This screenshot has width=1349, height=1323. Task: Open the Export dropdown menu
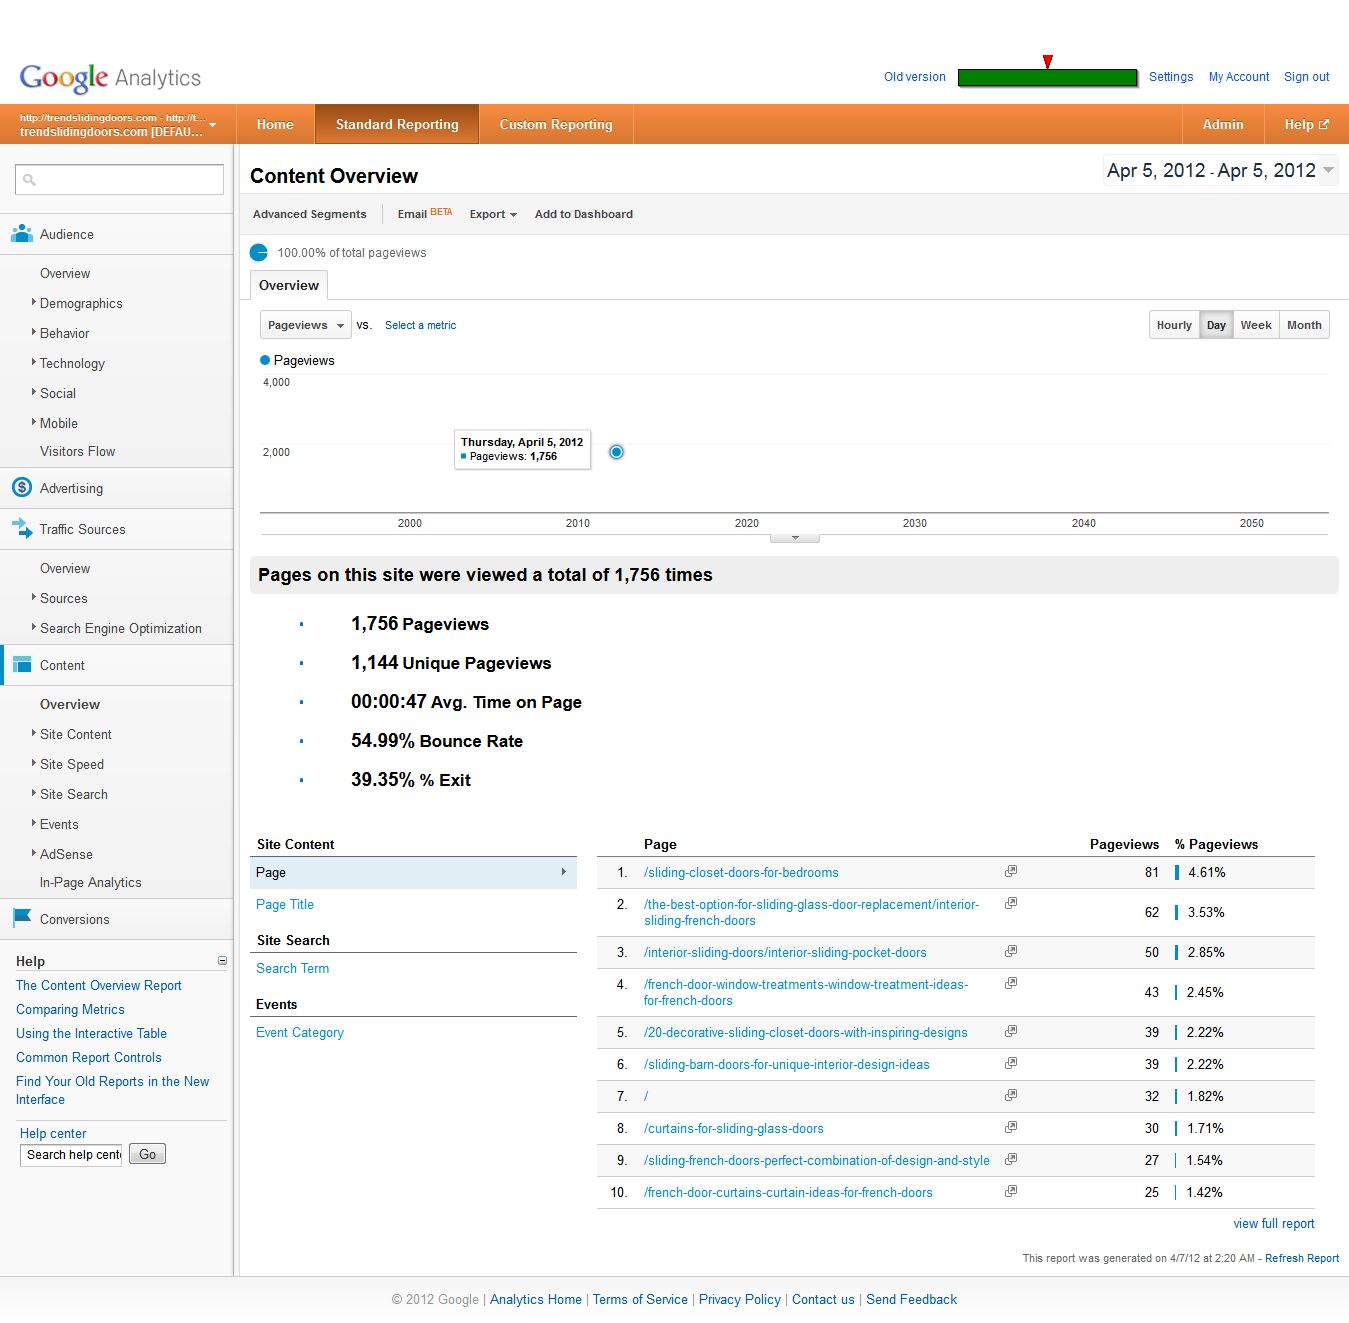click(x=493, y=214)
